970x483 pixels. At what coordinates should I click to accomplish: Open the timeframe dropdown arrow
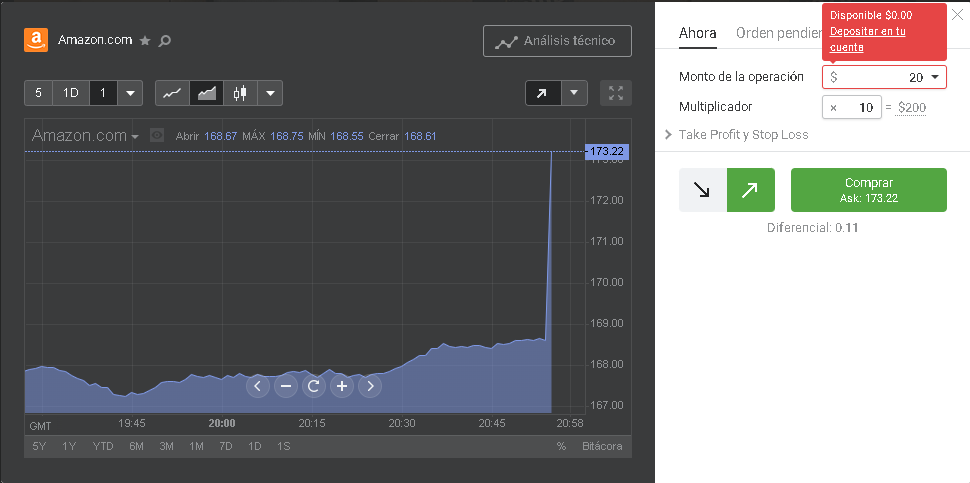[130, 93]
